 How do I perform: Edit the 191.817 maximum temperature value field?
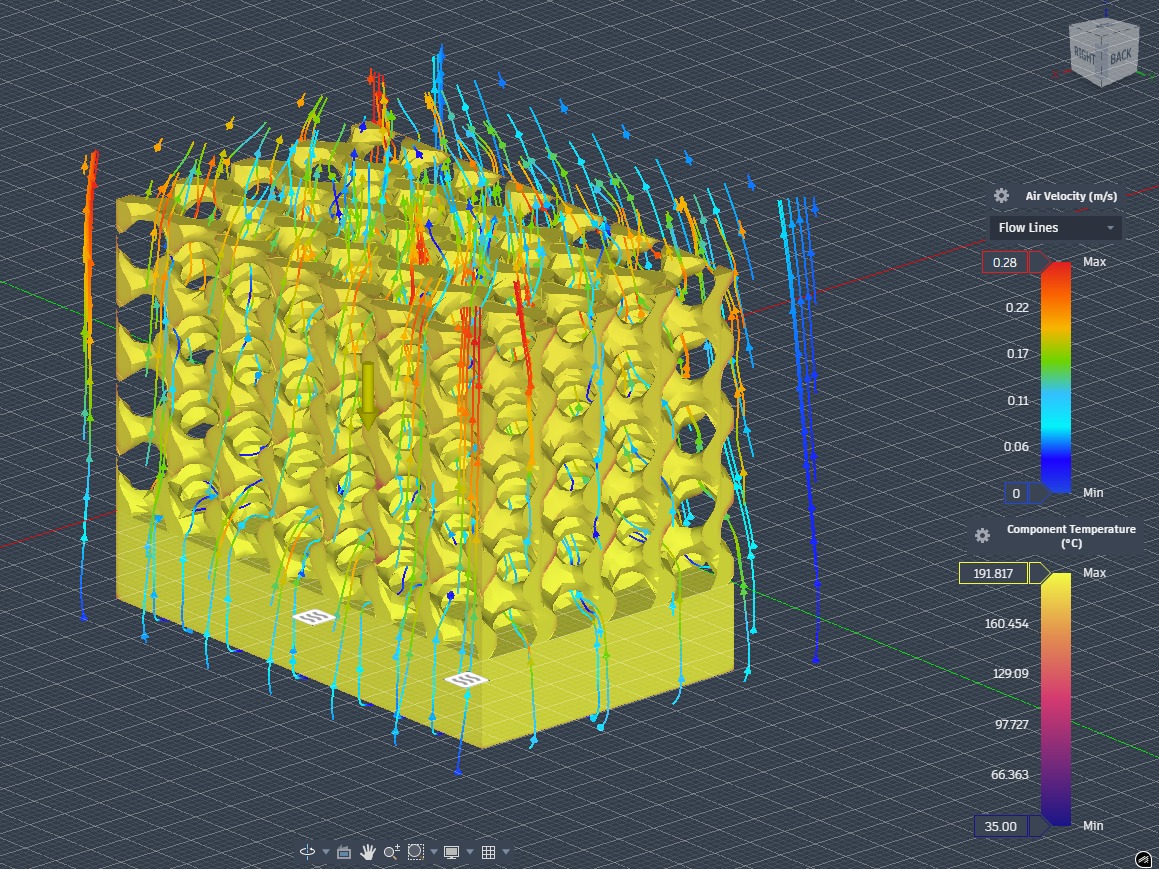[993, 573]
